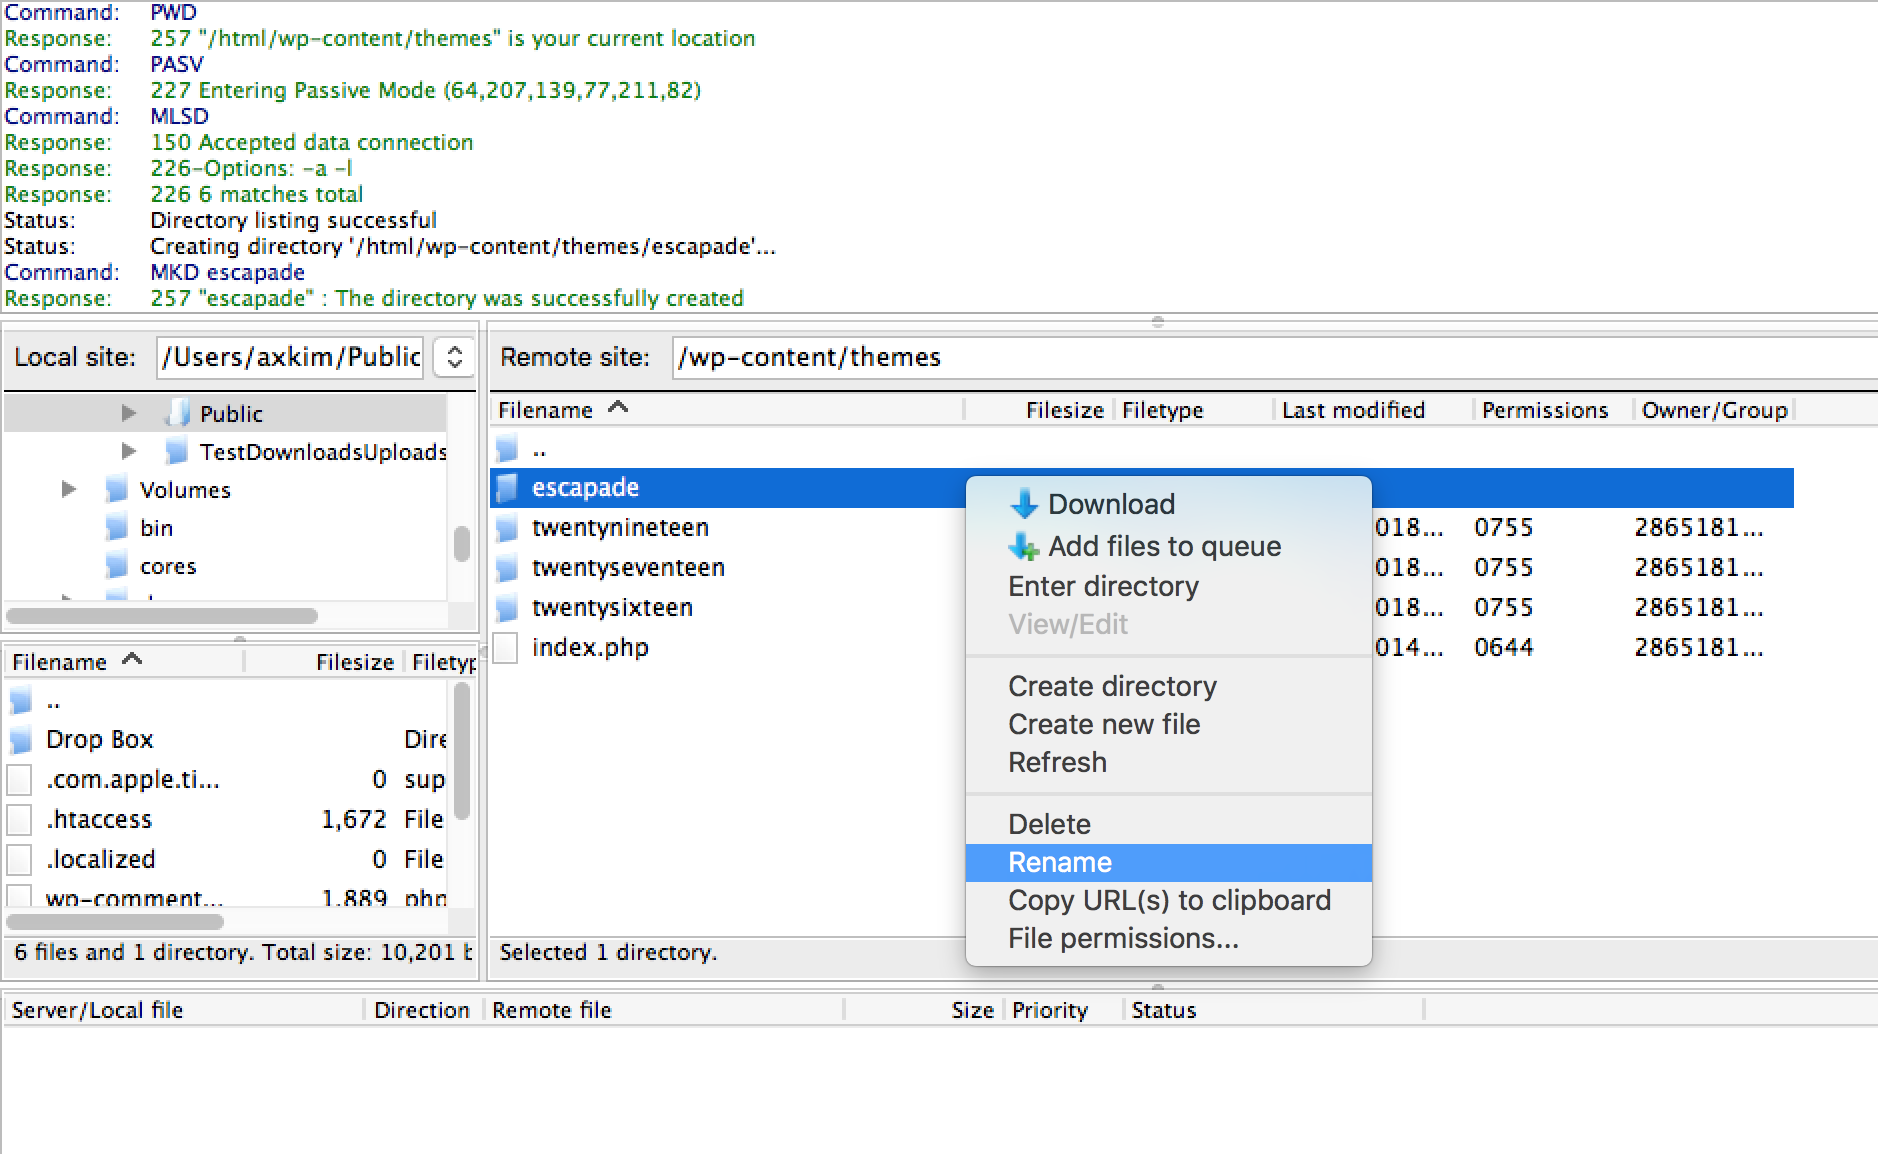Click local file list horizontal scrollbar
This screenshot has height=1154, width=1878.
click(115, 921)
